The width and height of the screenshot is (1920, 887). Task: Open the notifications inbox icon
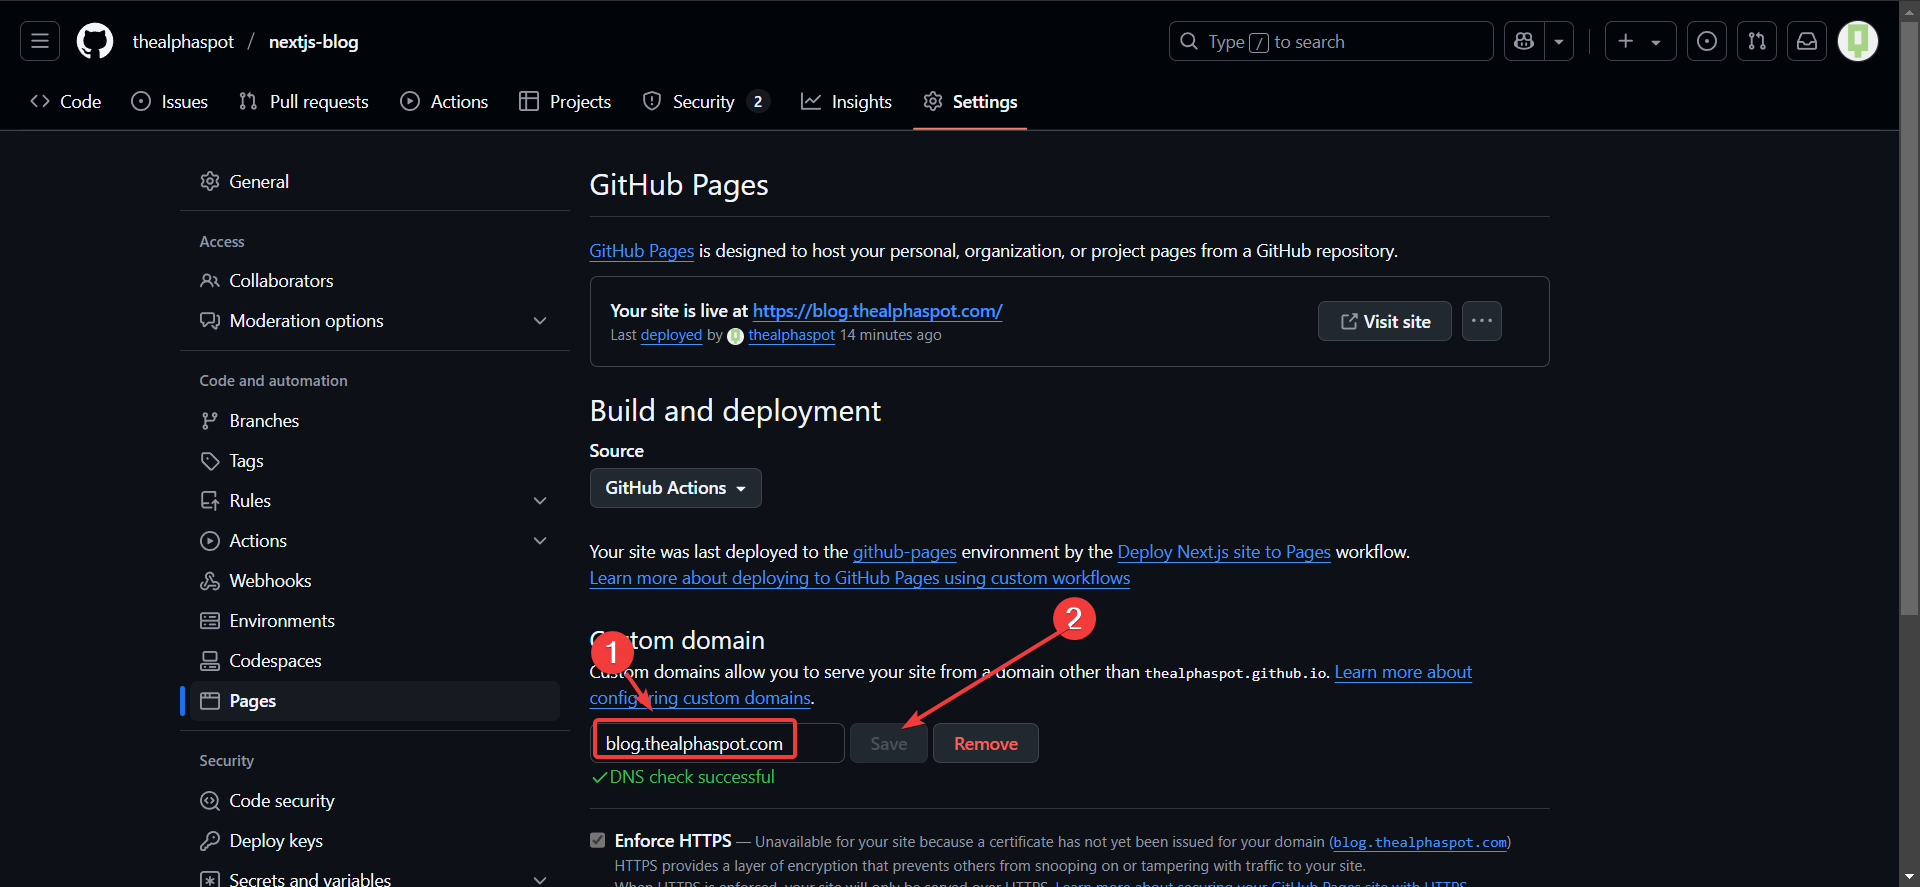pyautogui.click(x=1807, y=41)
